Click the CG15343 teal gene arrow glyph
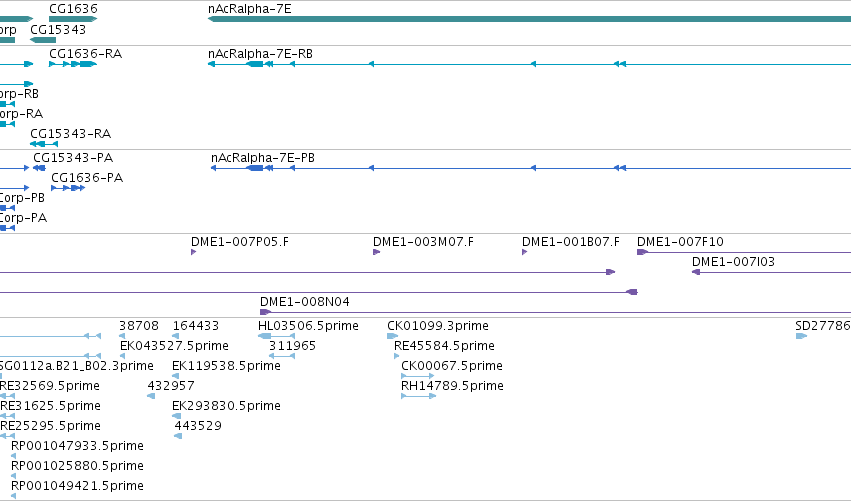851x501 pixels. coord(43,40)
